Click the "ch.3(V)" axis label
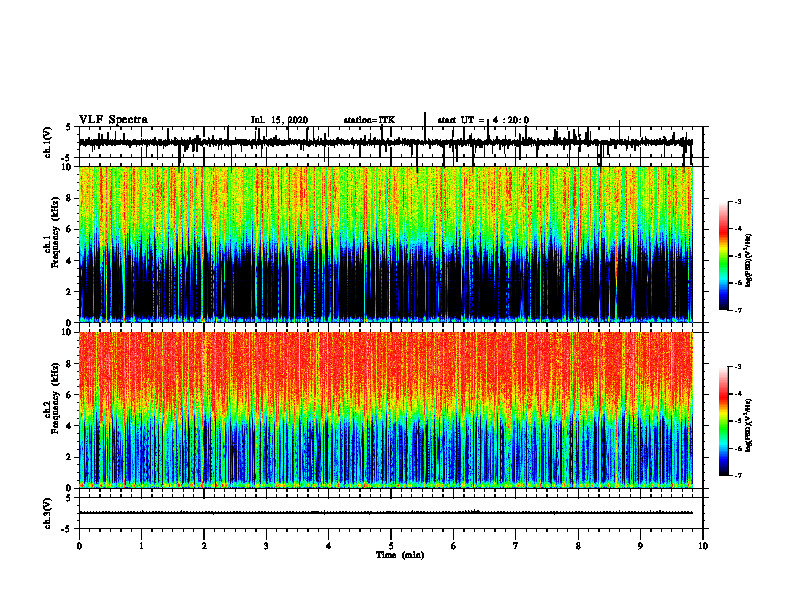The width and height of the screenshot is (792, 612). coord(47,513)
